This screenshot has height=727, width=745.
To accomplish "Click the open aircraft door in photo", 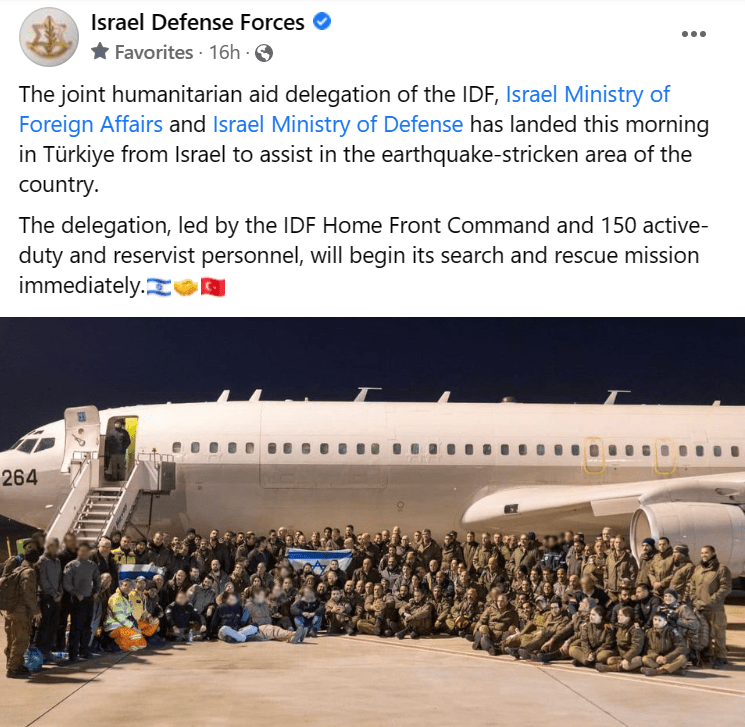I will point(120,449).
